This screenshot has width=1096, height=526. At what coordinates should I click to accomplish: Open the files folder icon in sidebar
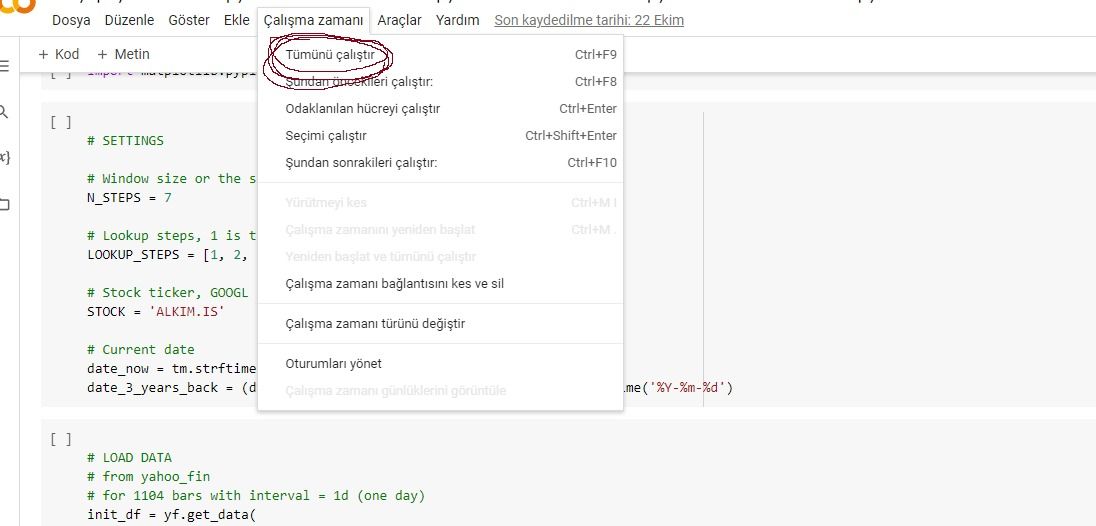tap(4, 204)
